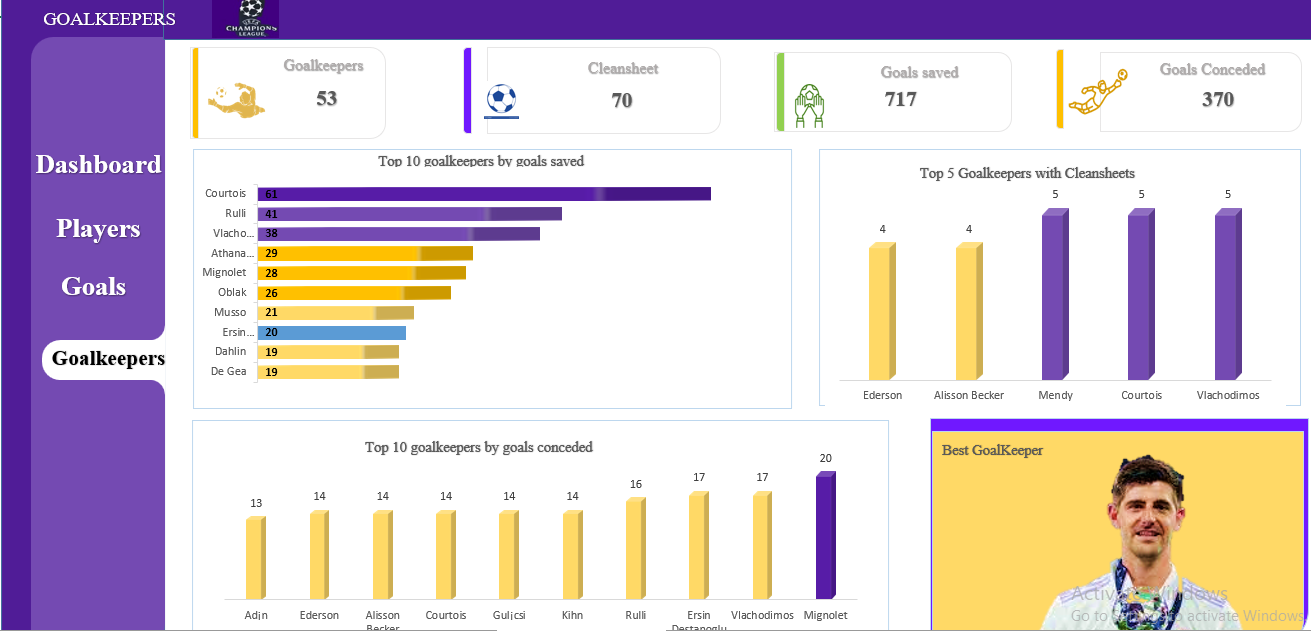Click the value 717 under Goals saved
Image resolution: width=1311 pixels, height=631 pixels.
[x=900, y=99]
